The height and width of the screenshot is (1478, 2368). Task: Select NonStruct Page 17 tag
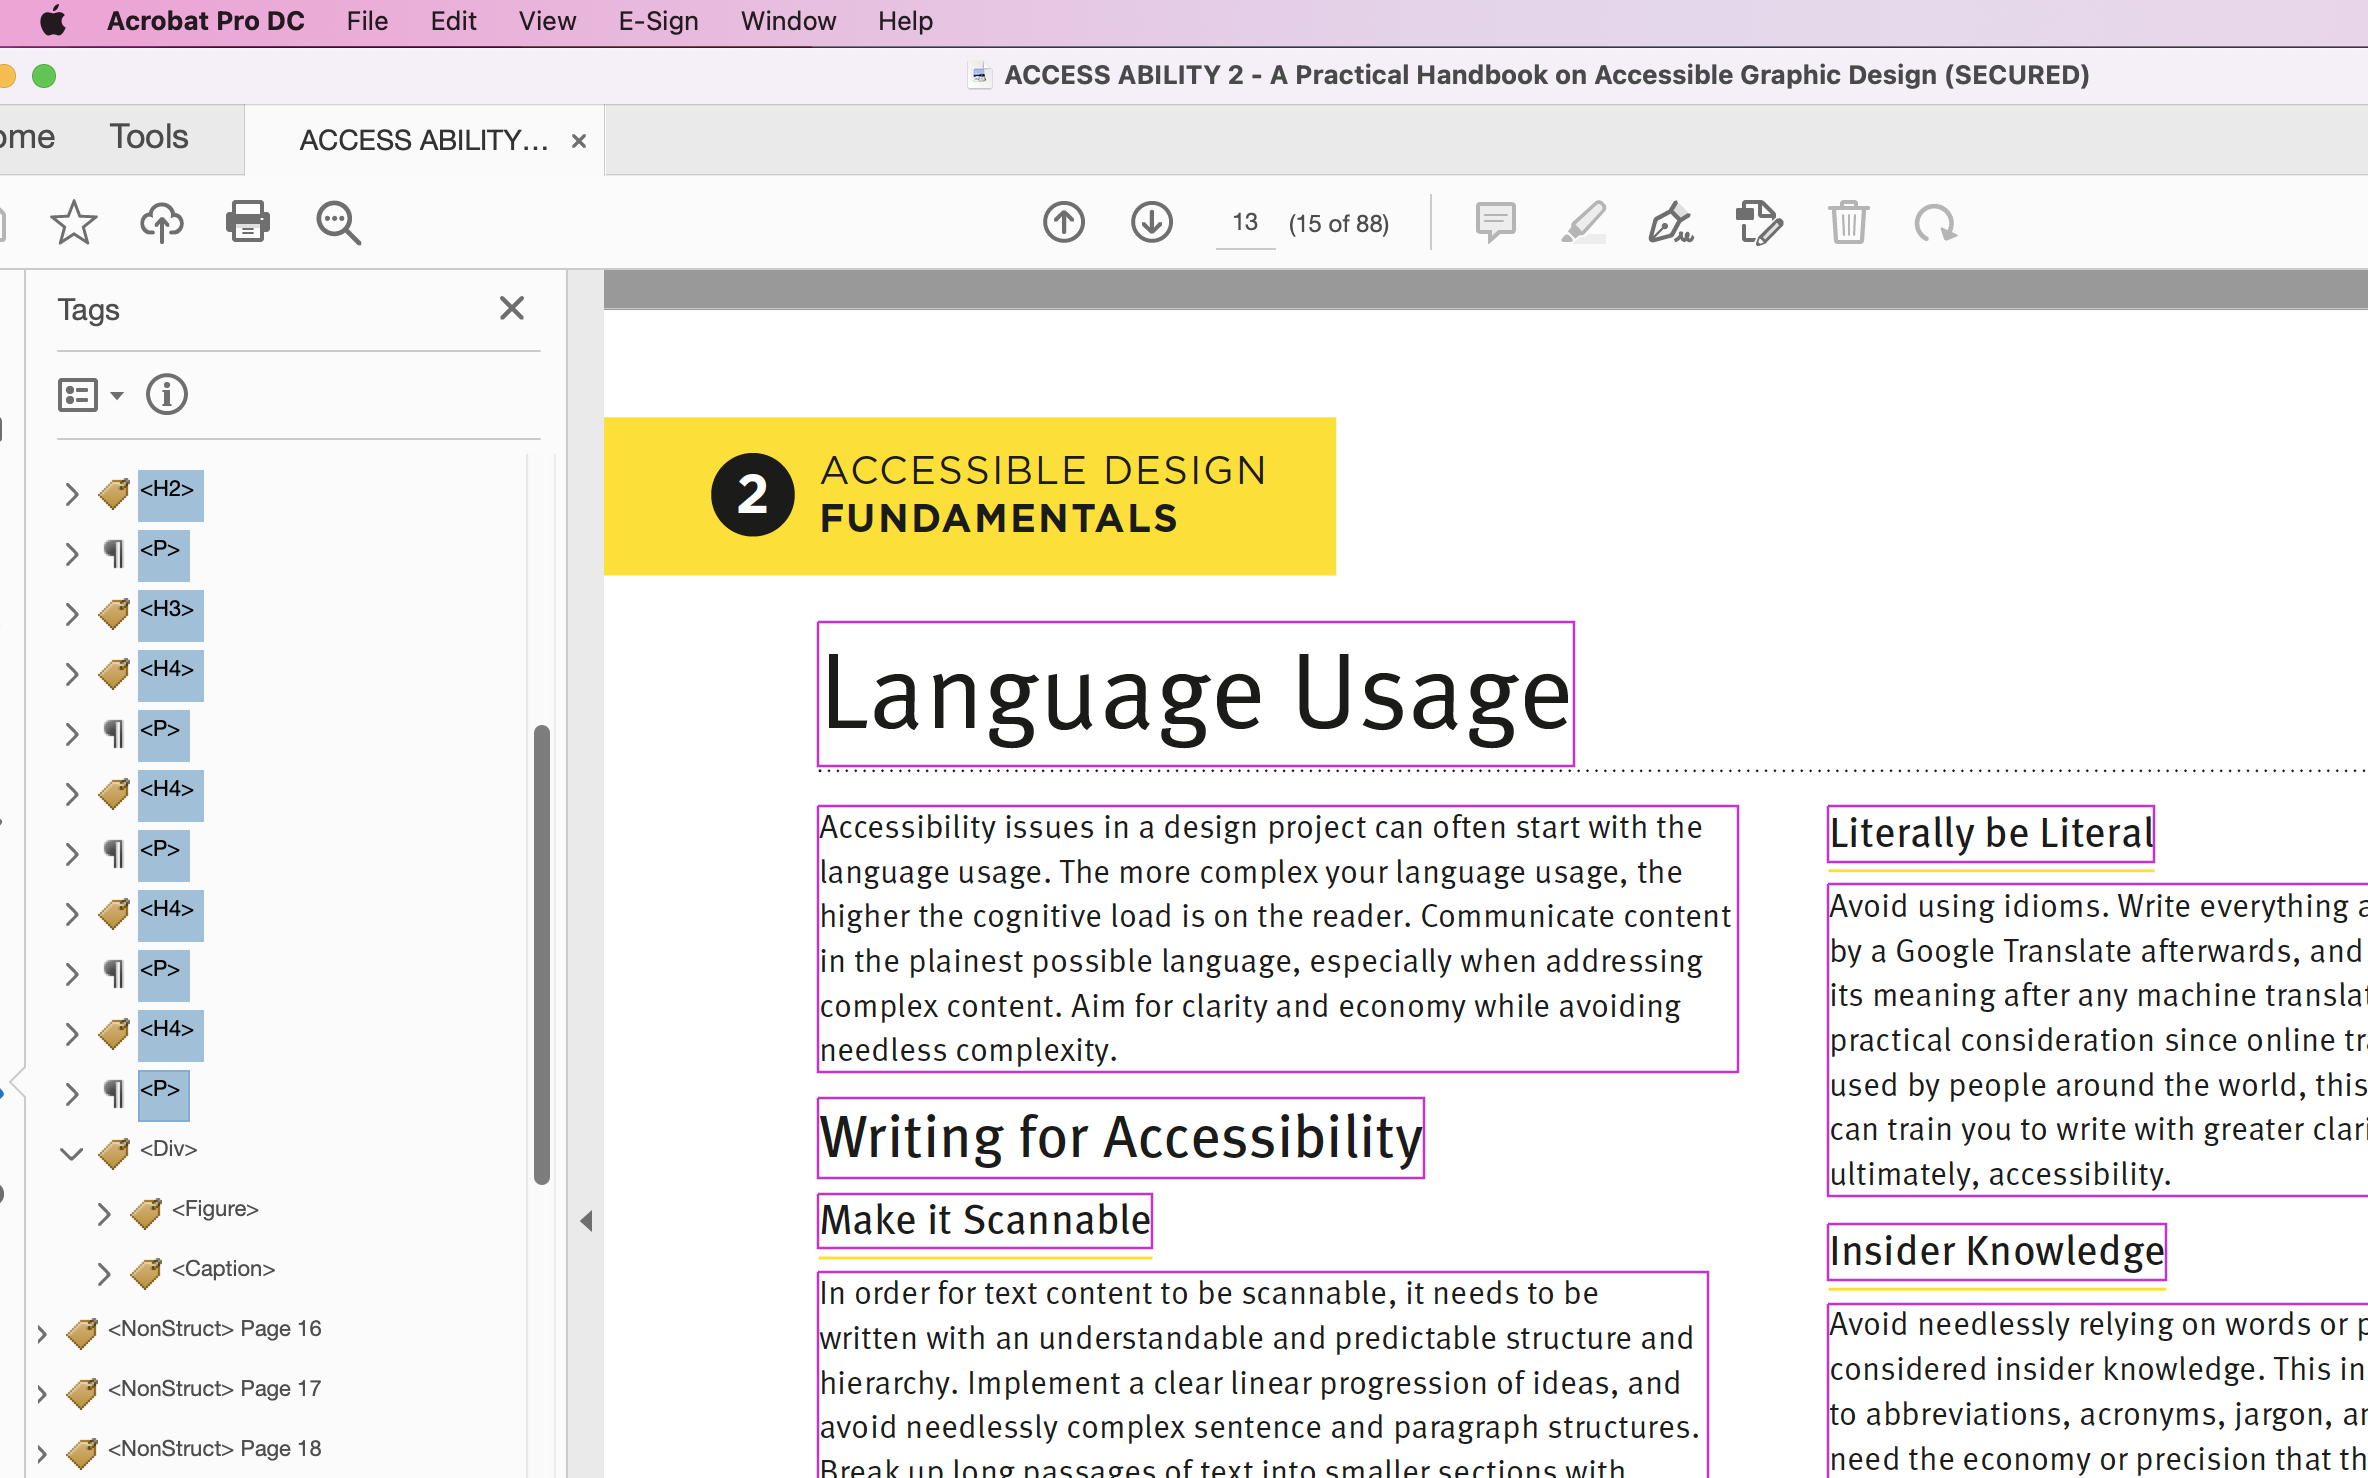tap(214, 1389)
